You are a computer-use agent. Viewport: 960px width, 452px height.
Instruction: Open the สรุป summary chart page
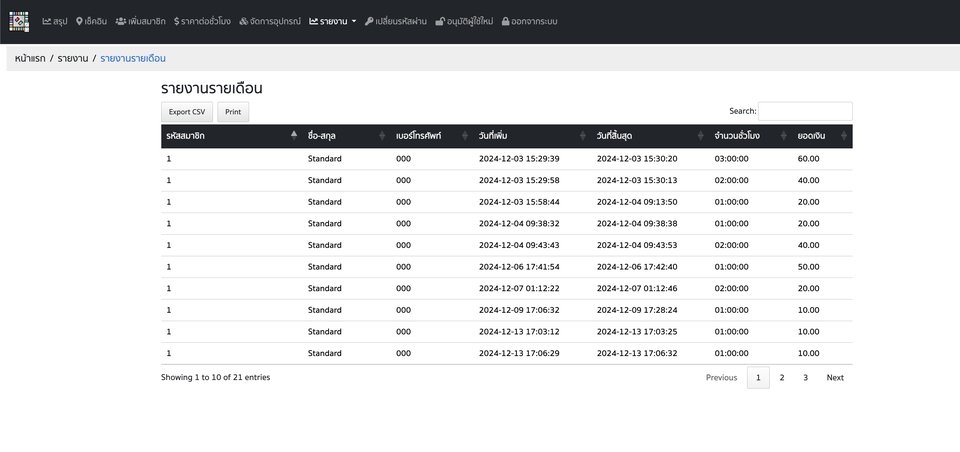tap(55, 21)
